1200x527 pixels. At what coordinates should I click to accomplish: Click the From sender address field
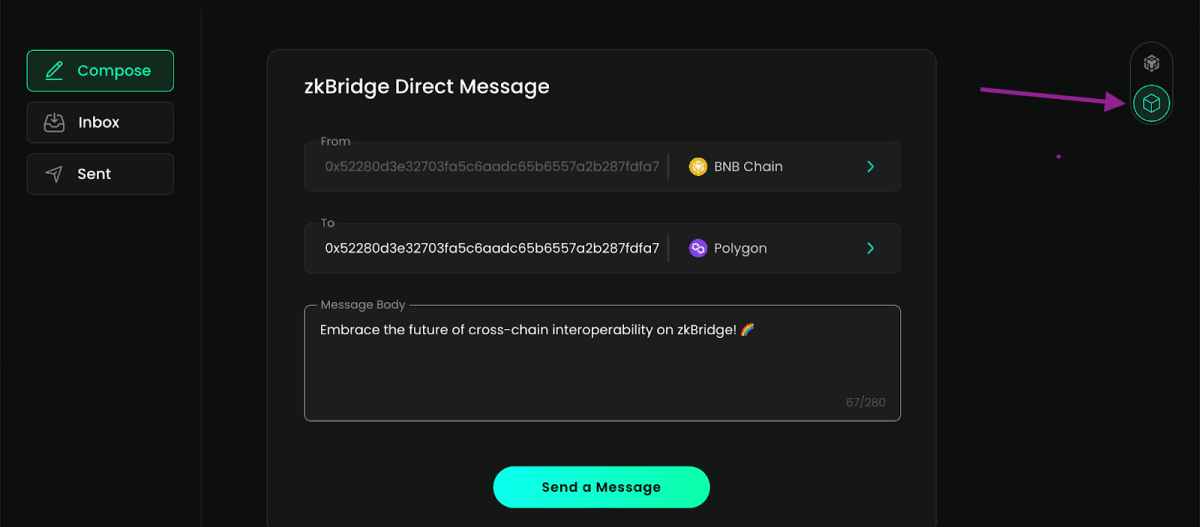(x=491, y=167)
